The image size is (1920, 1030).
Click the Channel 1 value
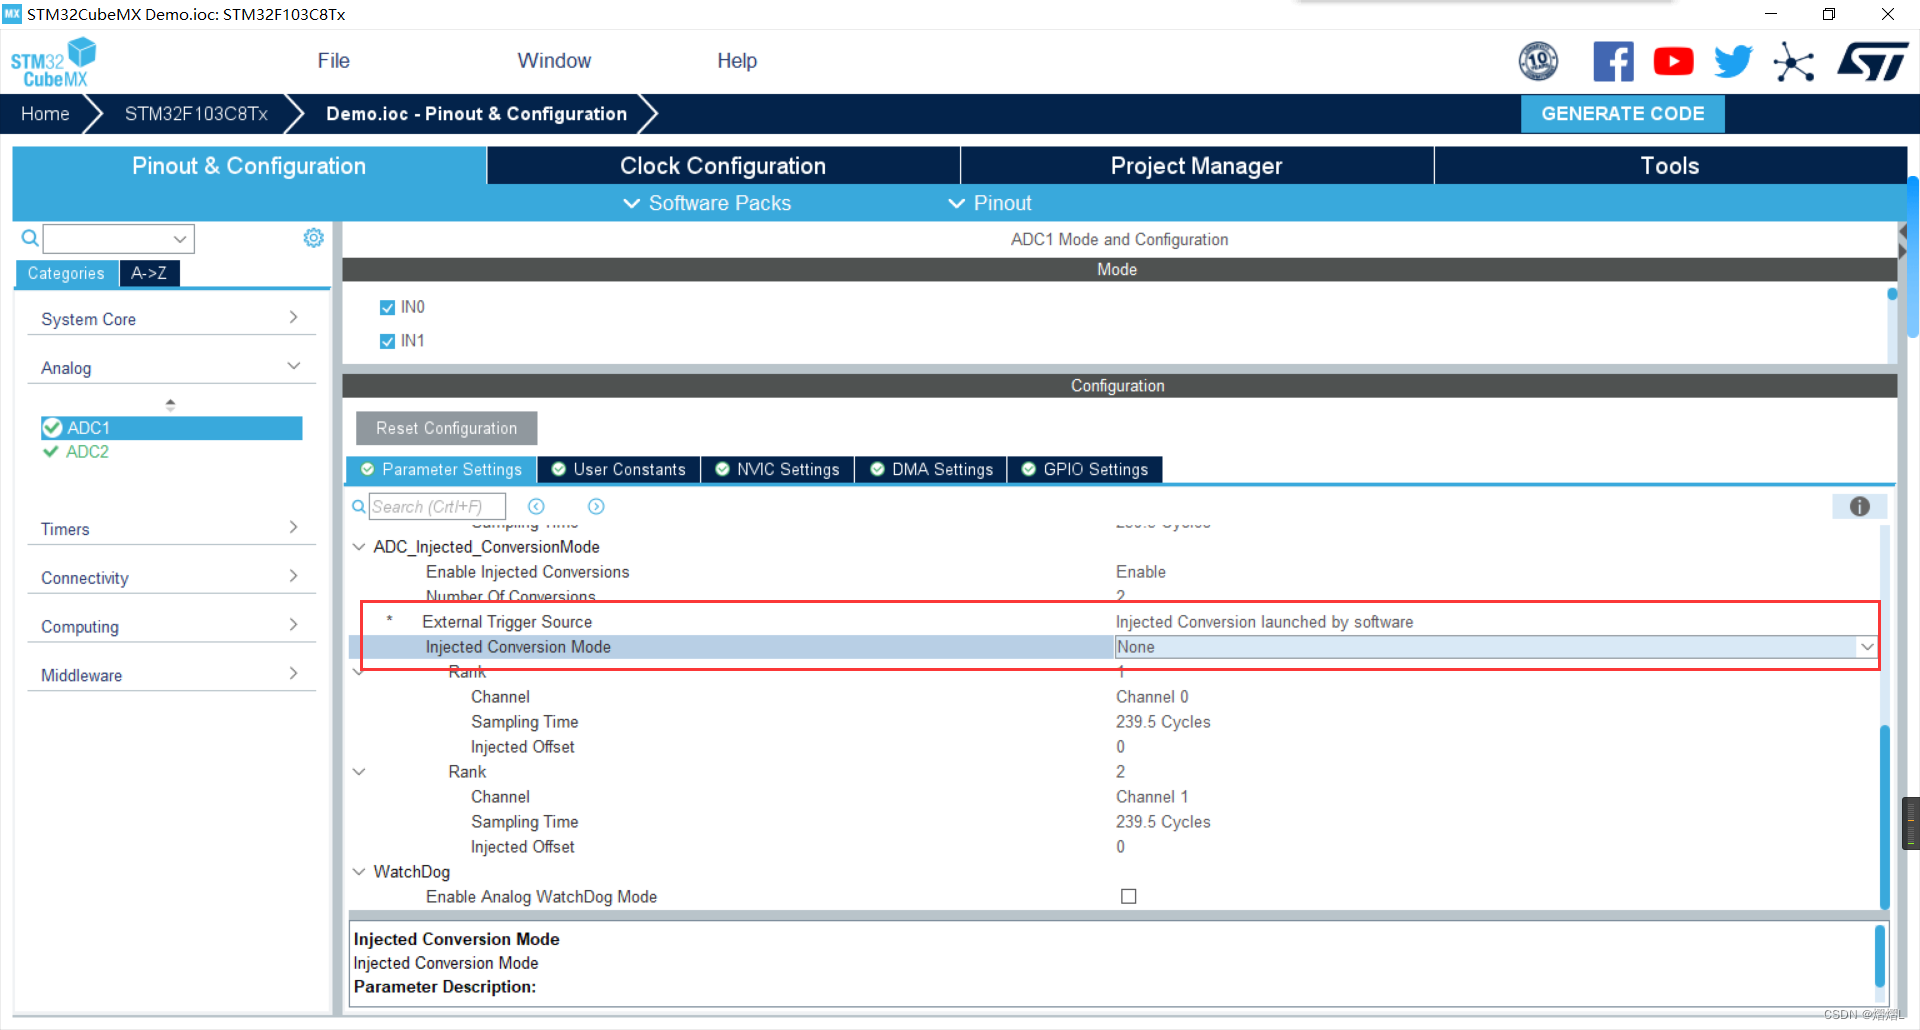[1152, 797]
